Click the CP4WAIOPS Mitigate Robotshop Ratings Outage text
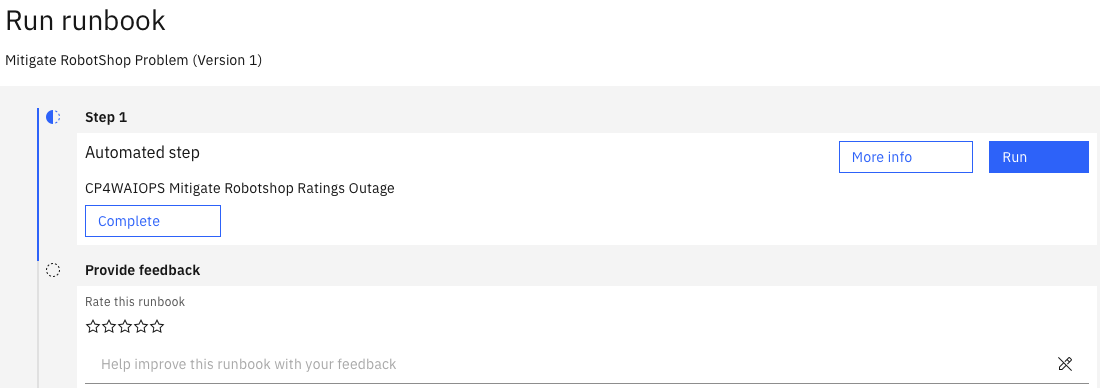Viewport: 1100px width, 388px height. click(240, 188)
